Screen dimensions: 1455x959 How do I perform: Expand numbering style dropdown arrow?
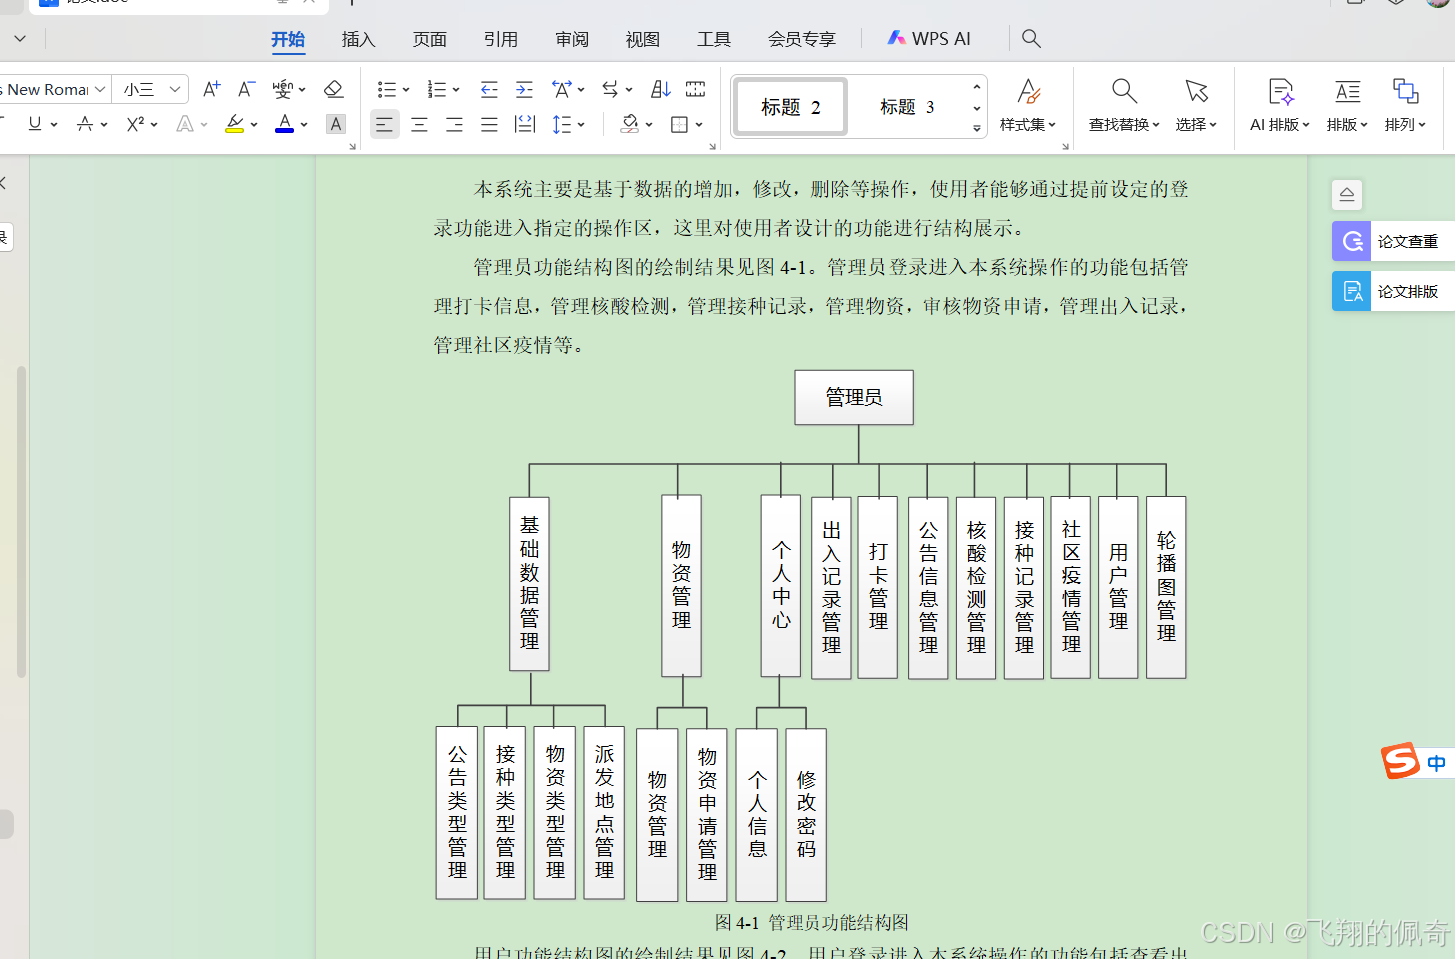click(x=456, y=90)
